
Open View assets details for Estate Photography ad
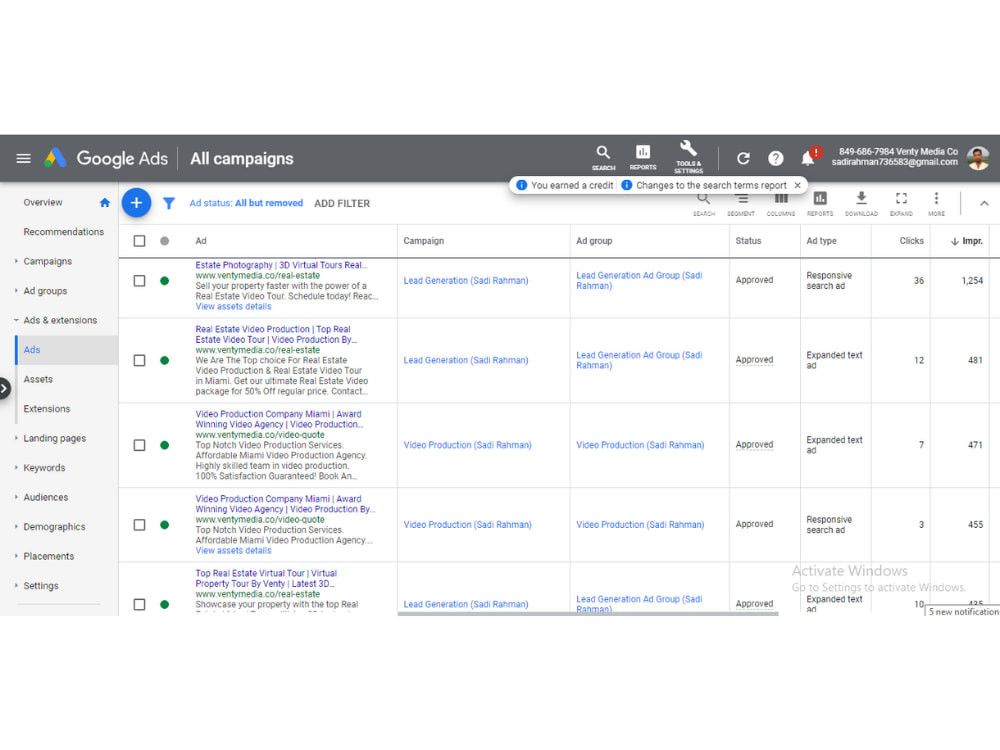click(x=233, y=307)
